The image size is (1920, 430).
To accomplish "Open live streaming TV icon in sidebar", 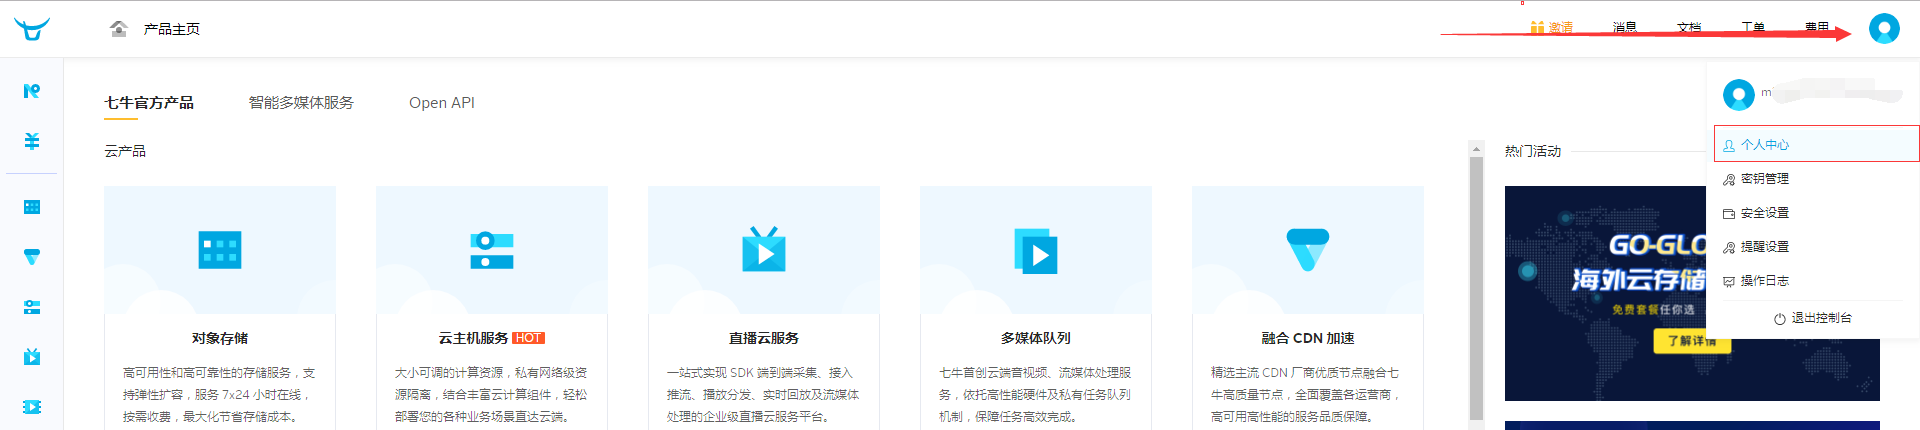I will coord(32,357).
